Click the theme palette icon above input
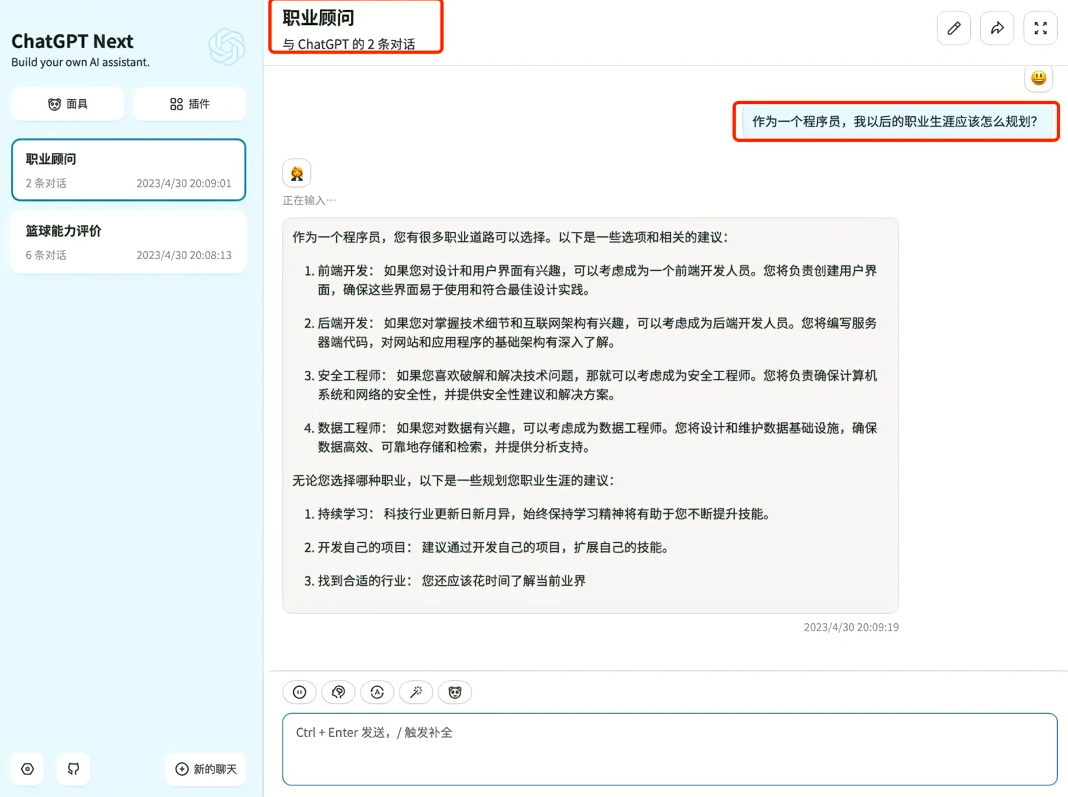1068x797 pixels. point(339,692)
